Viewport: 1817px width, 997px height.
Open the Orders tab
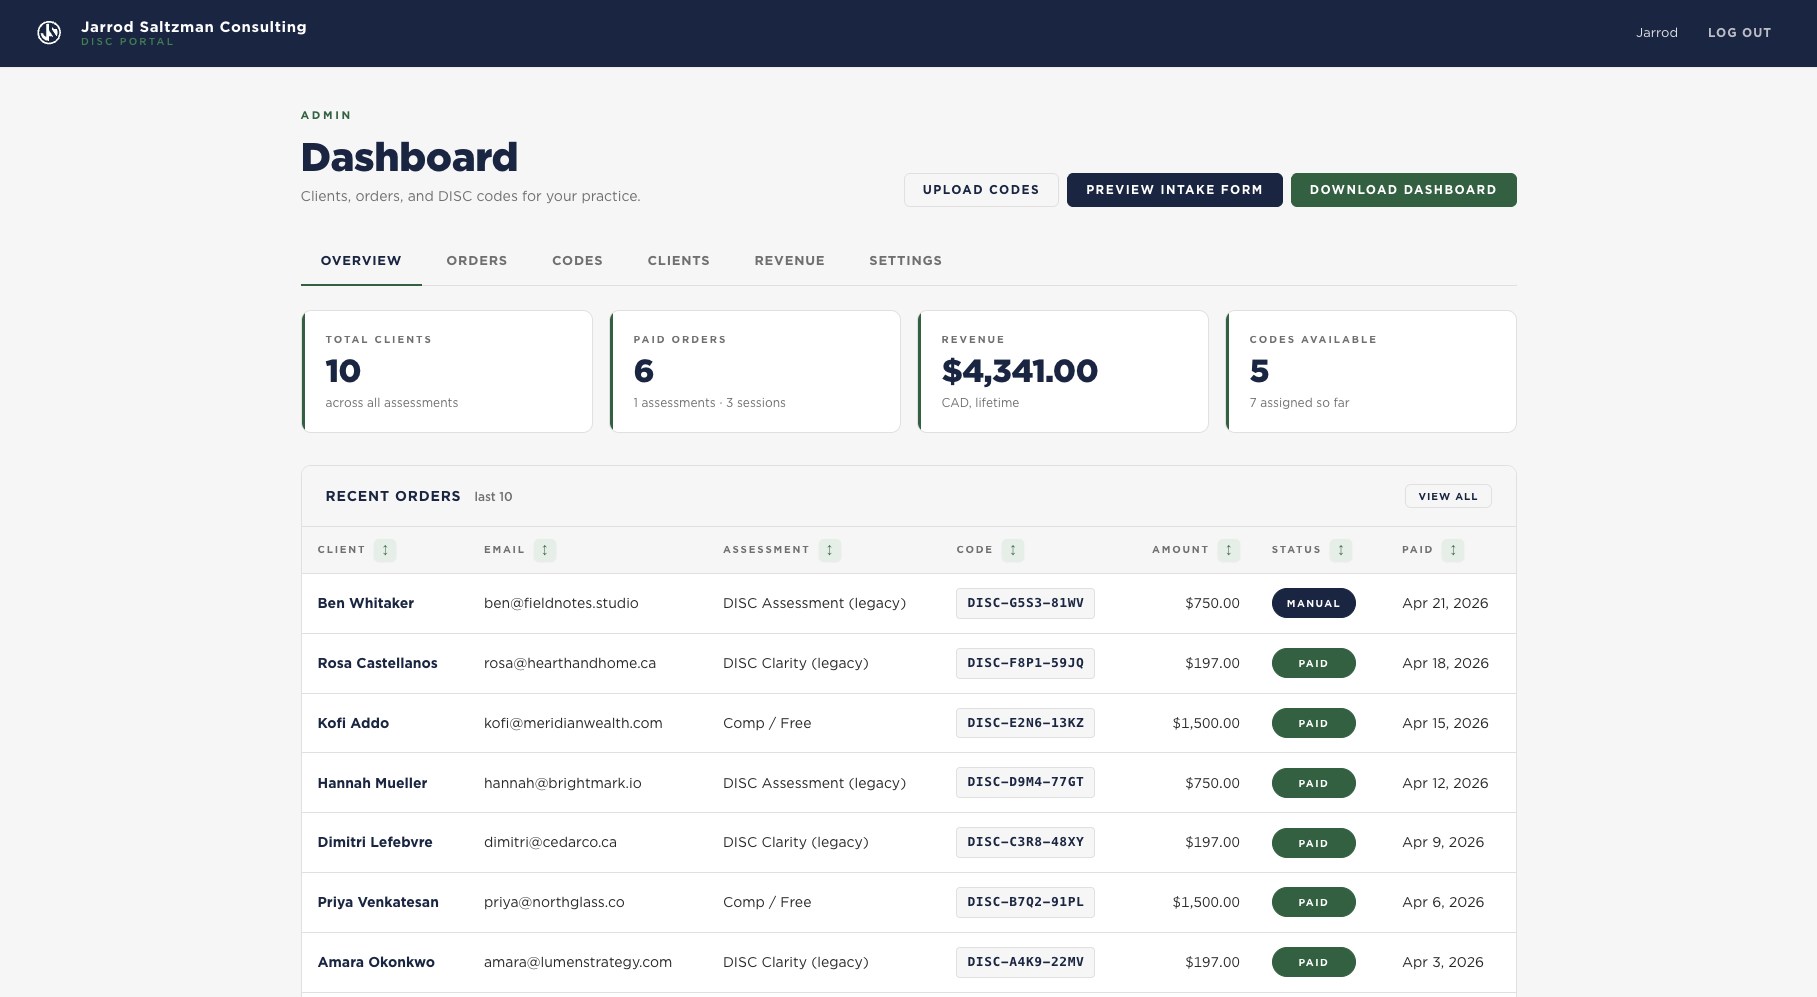pyautogui.click(x=477, y=261)
